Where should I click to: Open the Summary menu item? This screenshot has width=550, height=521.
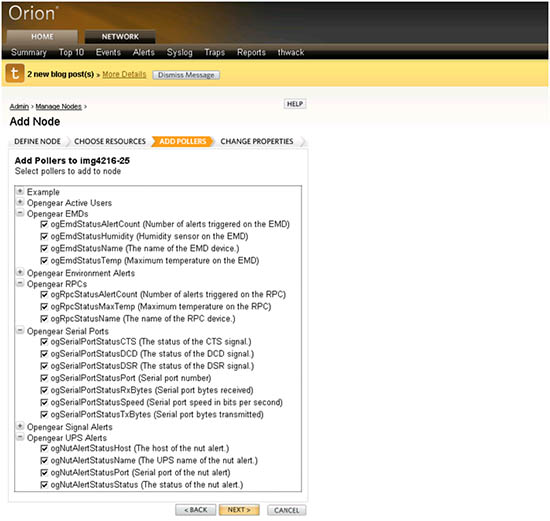[x=29, y=52]
